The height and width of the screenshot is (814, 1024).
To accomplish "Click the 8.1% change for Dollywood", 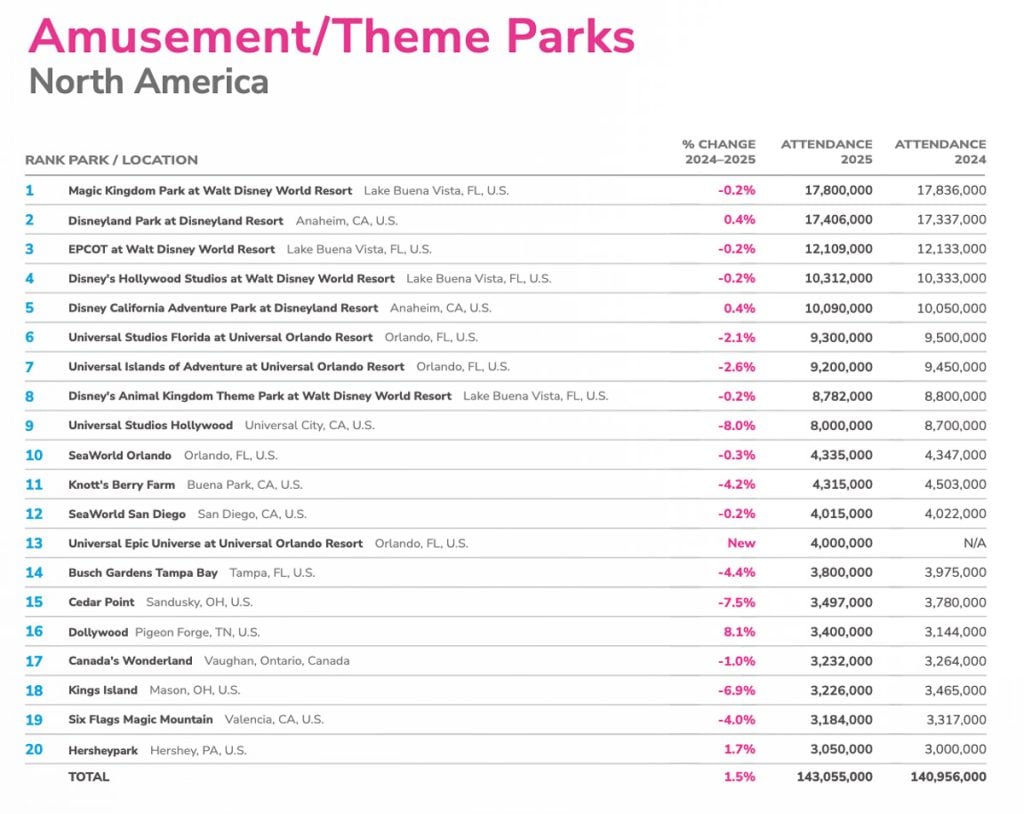I will click(x=739, y=632).
